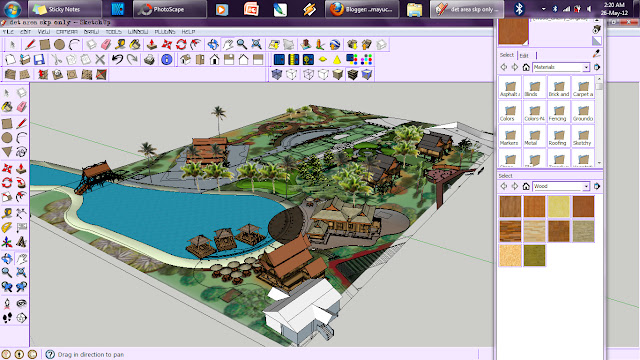Open the Camera menu
The width and height of the screenshot is (640, 360).
[x=67, y=31]
